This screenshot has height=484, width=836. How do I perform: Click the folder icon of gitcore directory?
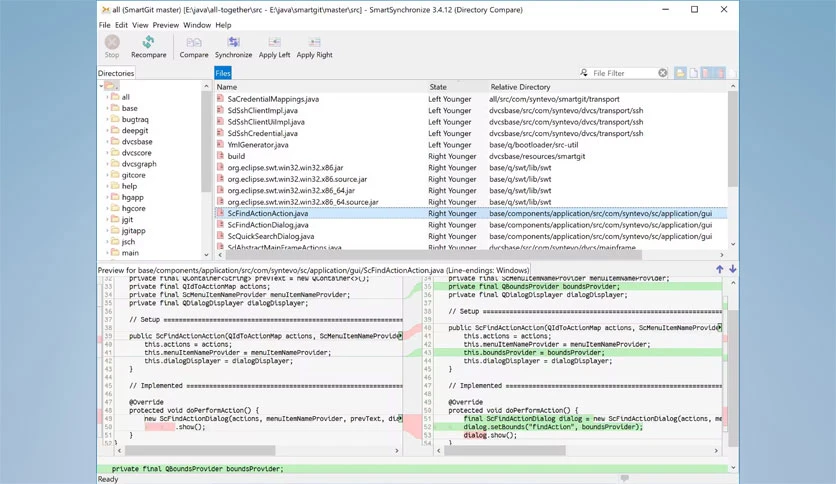[x=115, y=174]
